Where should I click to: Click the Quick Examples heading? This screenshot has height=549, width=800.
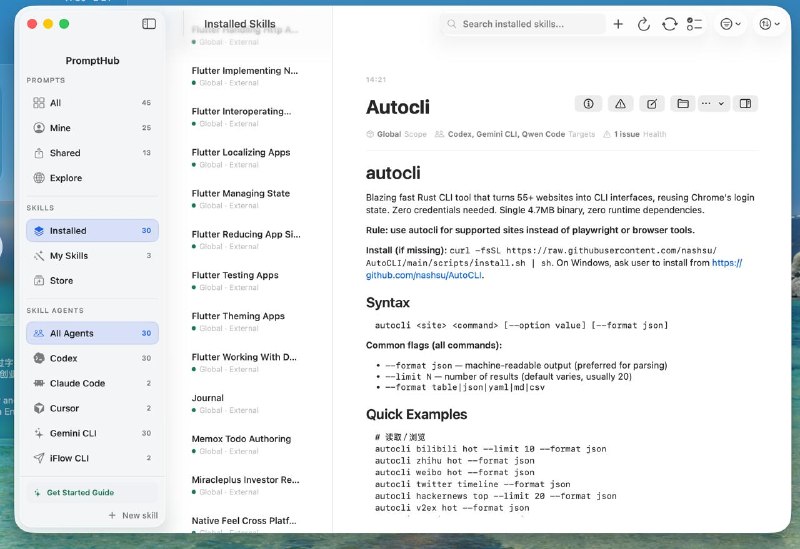(416, 414)
